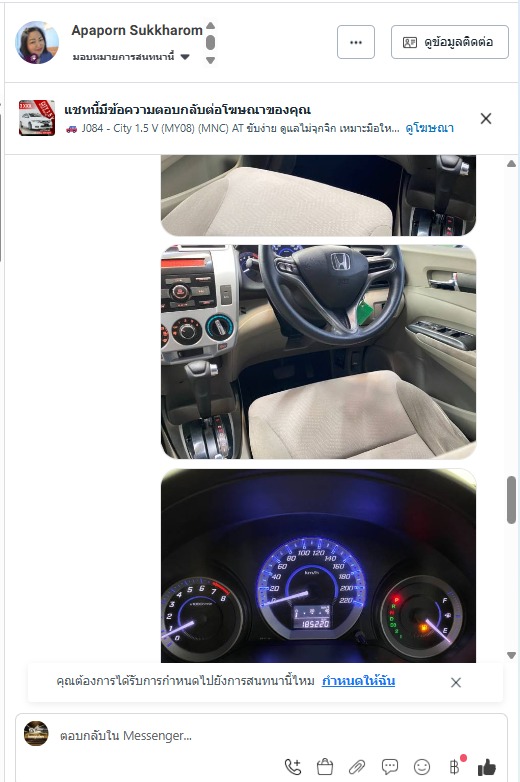
Task: Send a thumbs-up like
Action: coord(487,768)
